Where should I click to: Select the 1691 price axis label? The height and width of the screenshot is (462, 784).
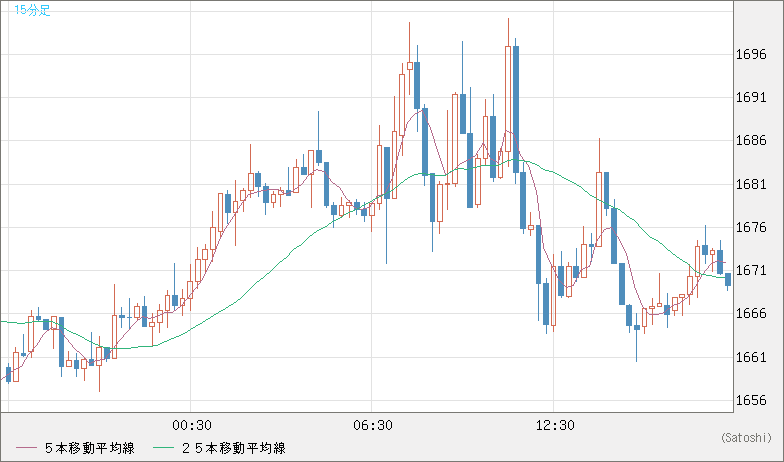pyautogui.click(x=751, y=98)
